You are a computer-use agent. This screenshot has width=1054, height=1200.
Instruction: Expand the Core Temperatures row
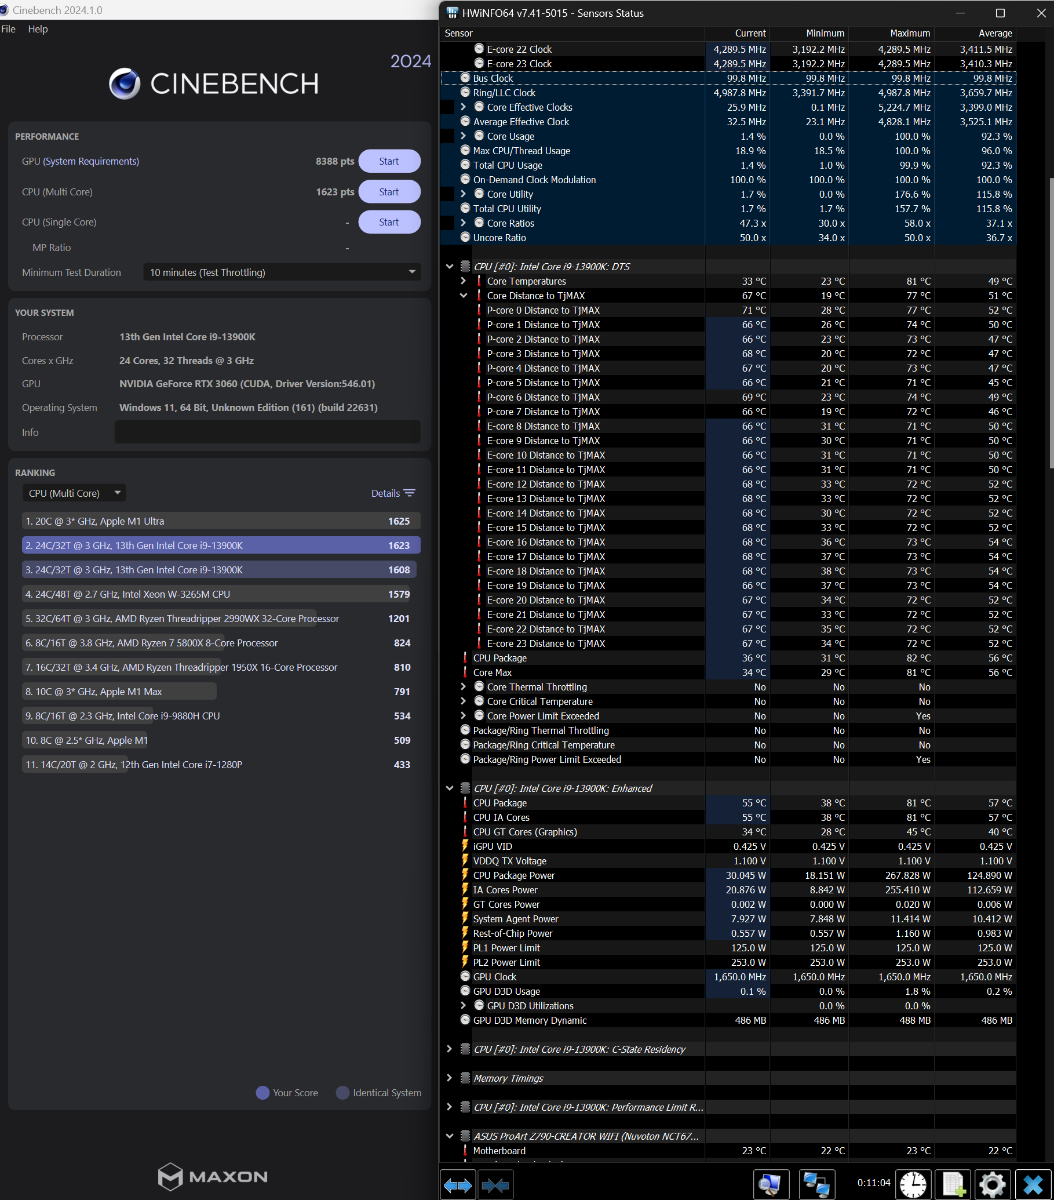[x=464, y=281]
